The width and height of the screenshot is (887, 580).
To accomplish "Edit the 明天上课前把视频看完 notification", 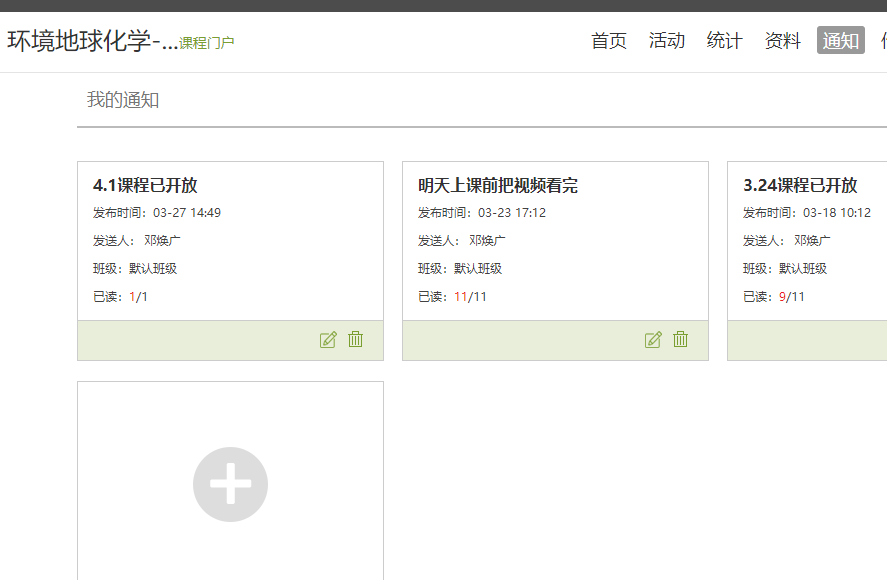I will coord(653,340).
